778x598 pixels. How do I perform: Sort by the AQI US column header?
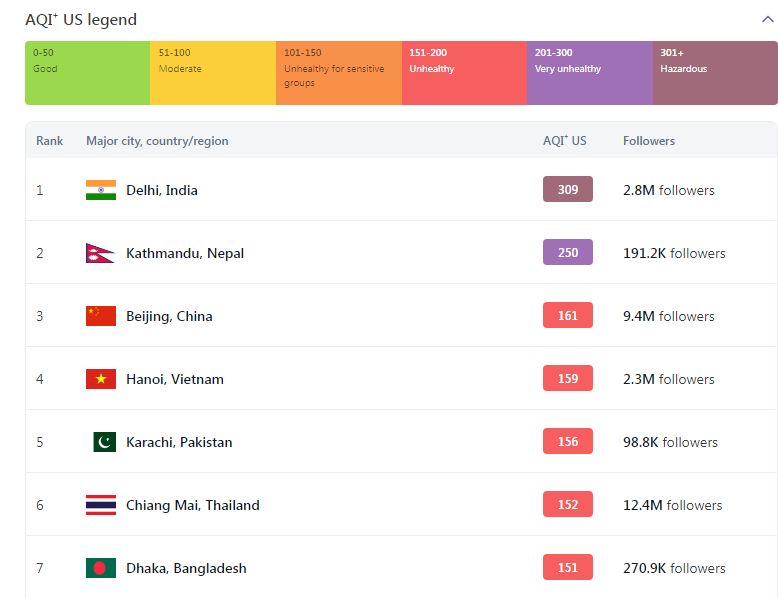pos(565,141)
